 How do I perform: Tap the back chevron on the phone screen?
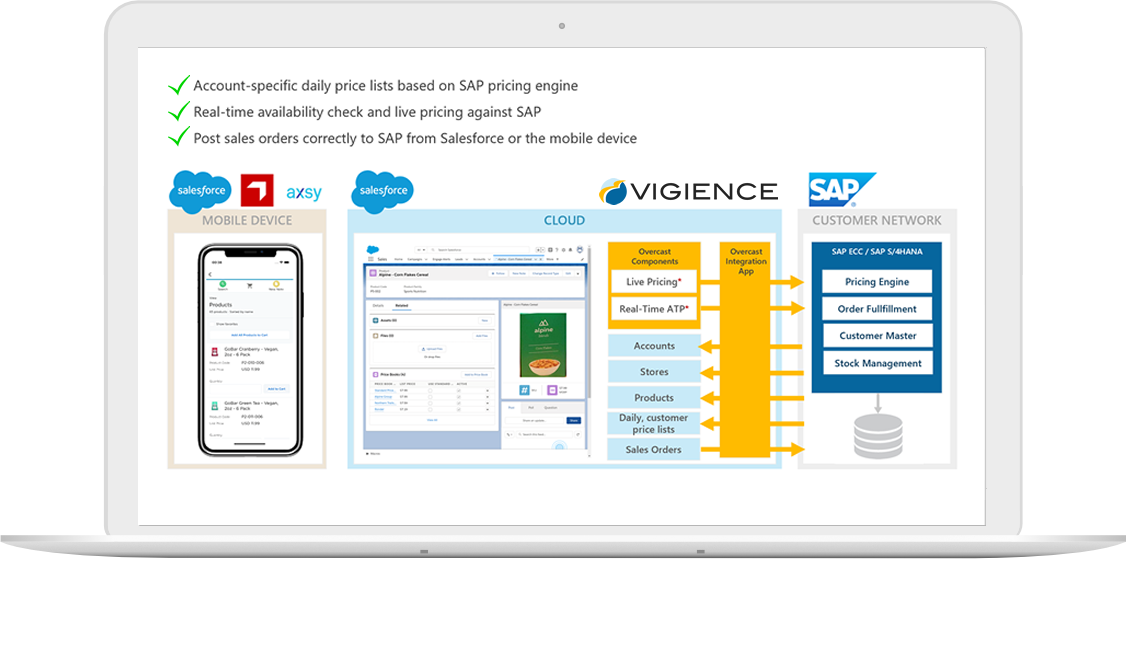[x=210, y=274]
